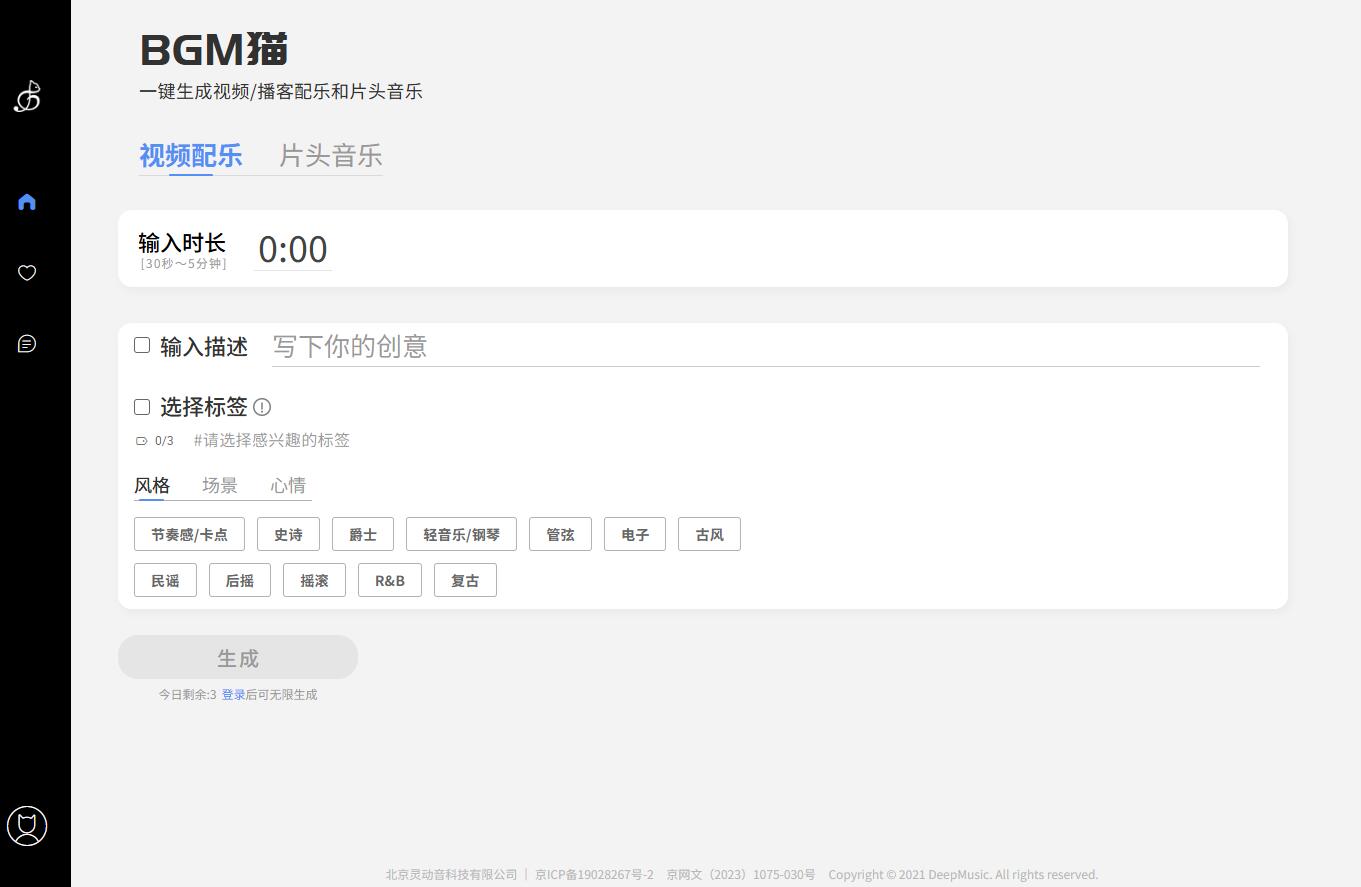The image size is (1361, 887).
Task: Click the 京网文（2023）1075-030号 footer link
Action: [x=741, y=875]
